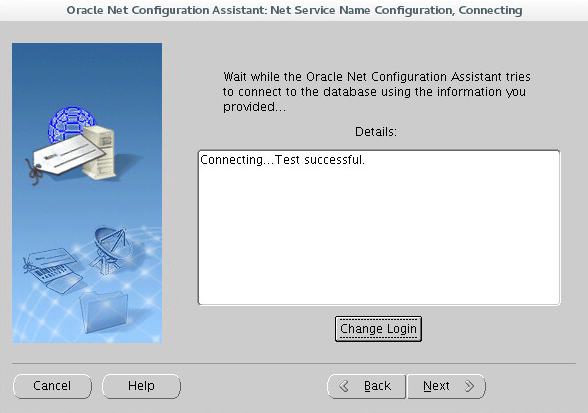Click the satellite dish graphic
Image resolution: width=588 pixels, height=413 pixels.
pos(111,248)
